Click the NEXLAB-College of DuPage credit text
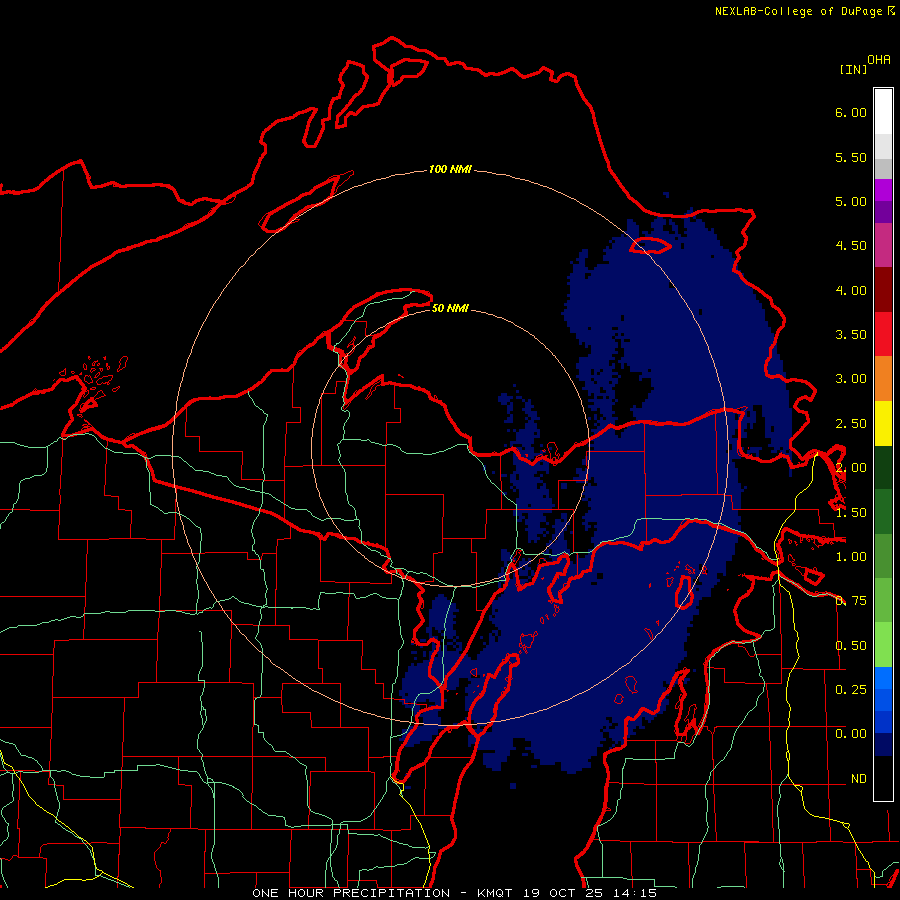Screen dimensions: 900x900 [x=798, y=11]
